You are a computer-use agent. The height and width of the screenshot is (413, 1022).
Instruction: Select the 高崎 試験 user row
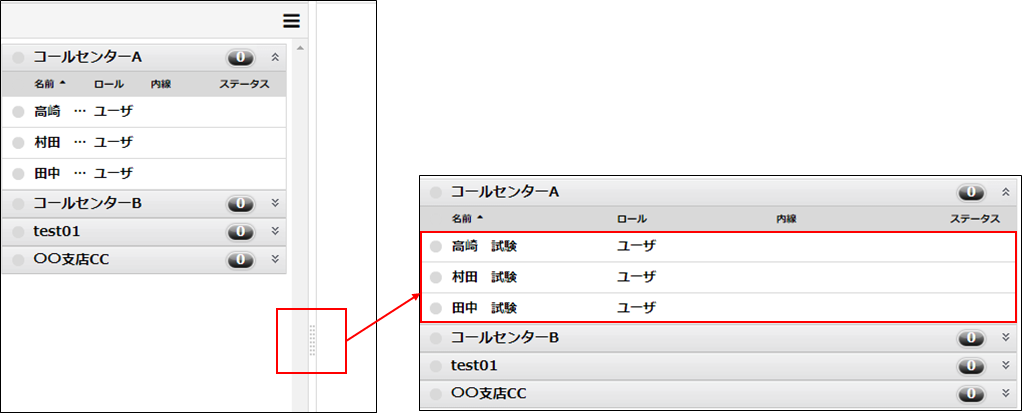click(700, 246)
